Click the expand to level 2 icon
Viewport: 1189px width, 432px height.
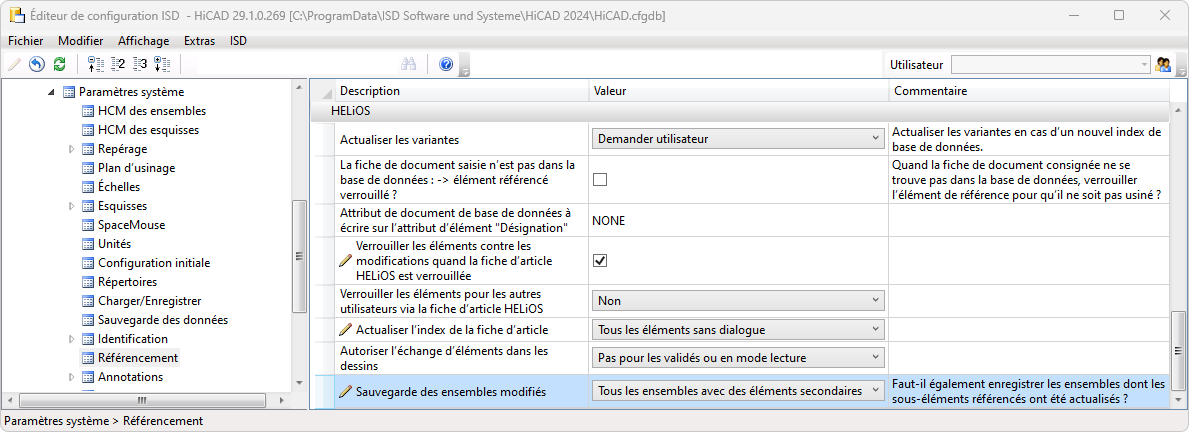pyautogui.click(x=118, y=64)
